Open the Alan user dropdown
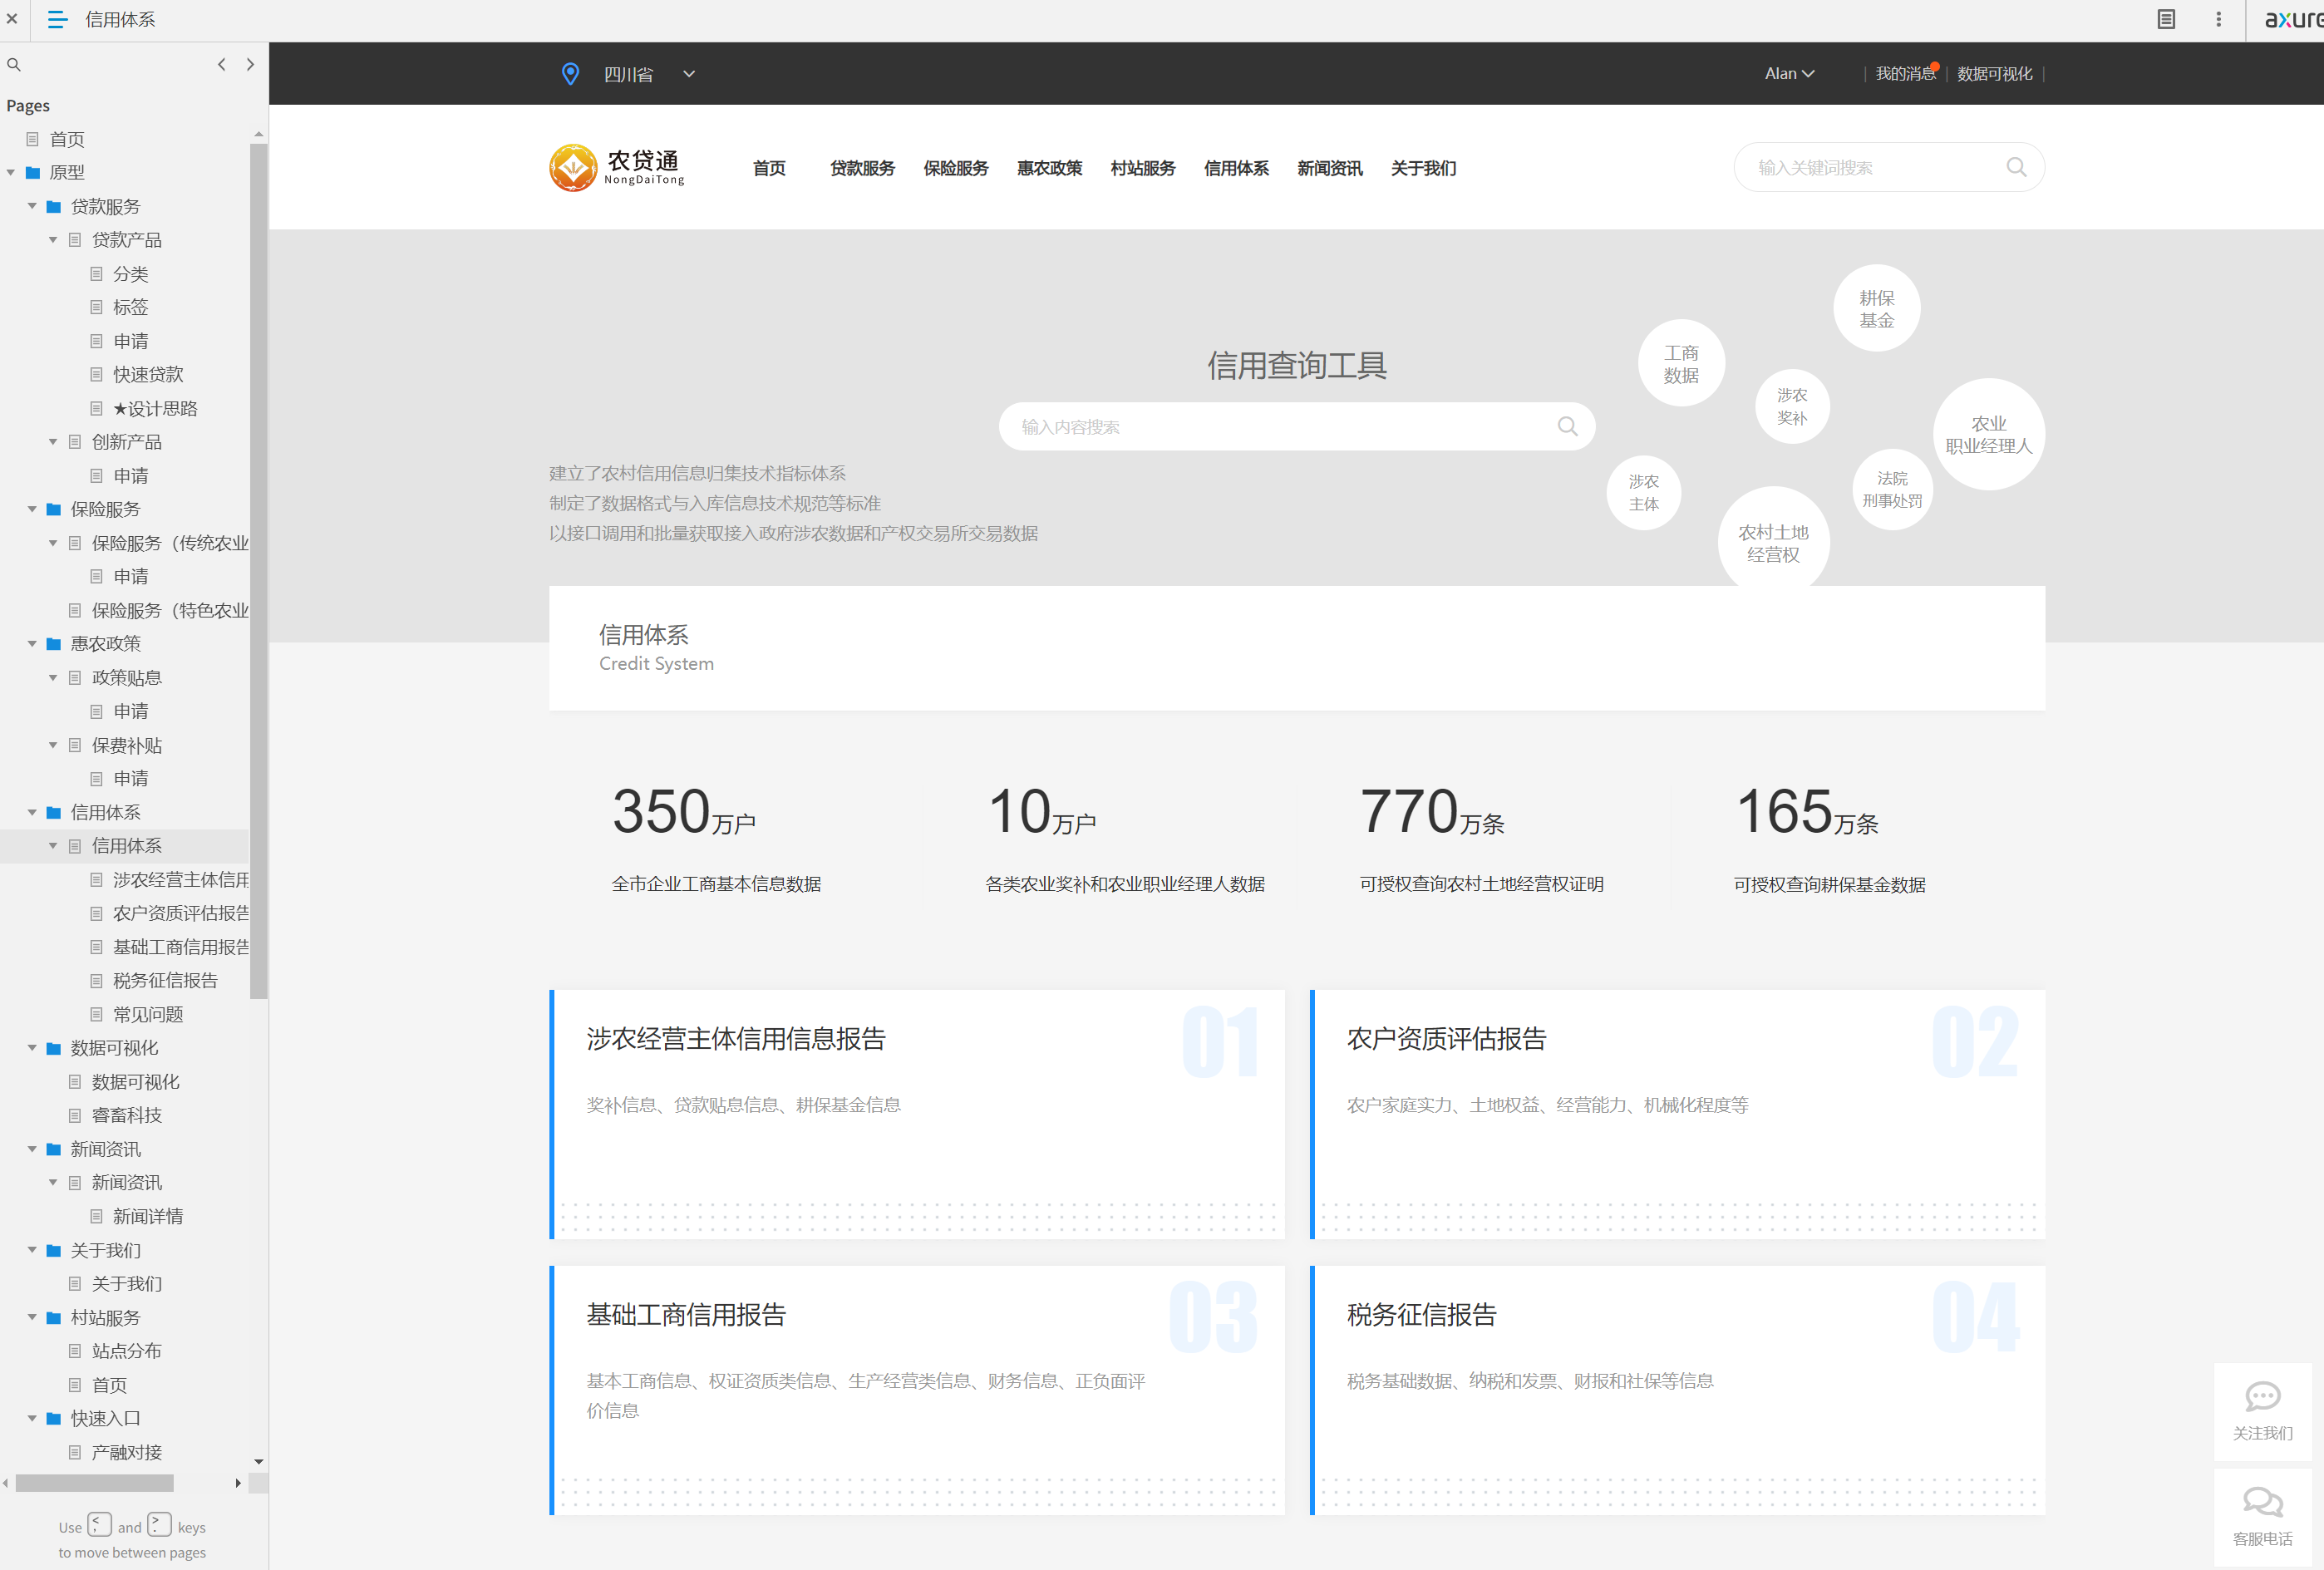Screen dimensions: 2324x1570 1789,74
